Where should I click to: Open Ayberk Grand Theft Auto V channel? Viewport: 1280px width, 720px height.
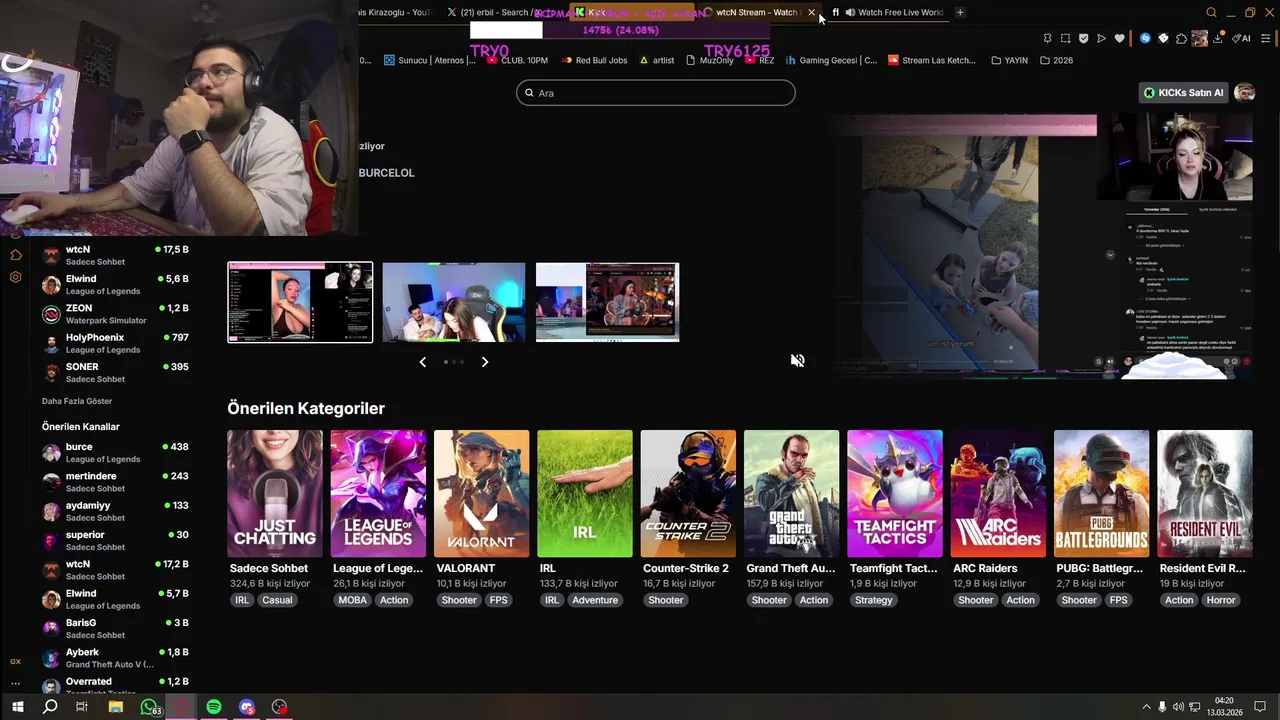coord(115,658)
